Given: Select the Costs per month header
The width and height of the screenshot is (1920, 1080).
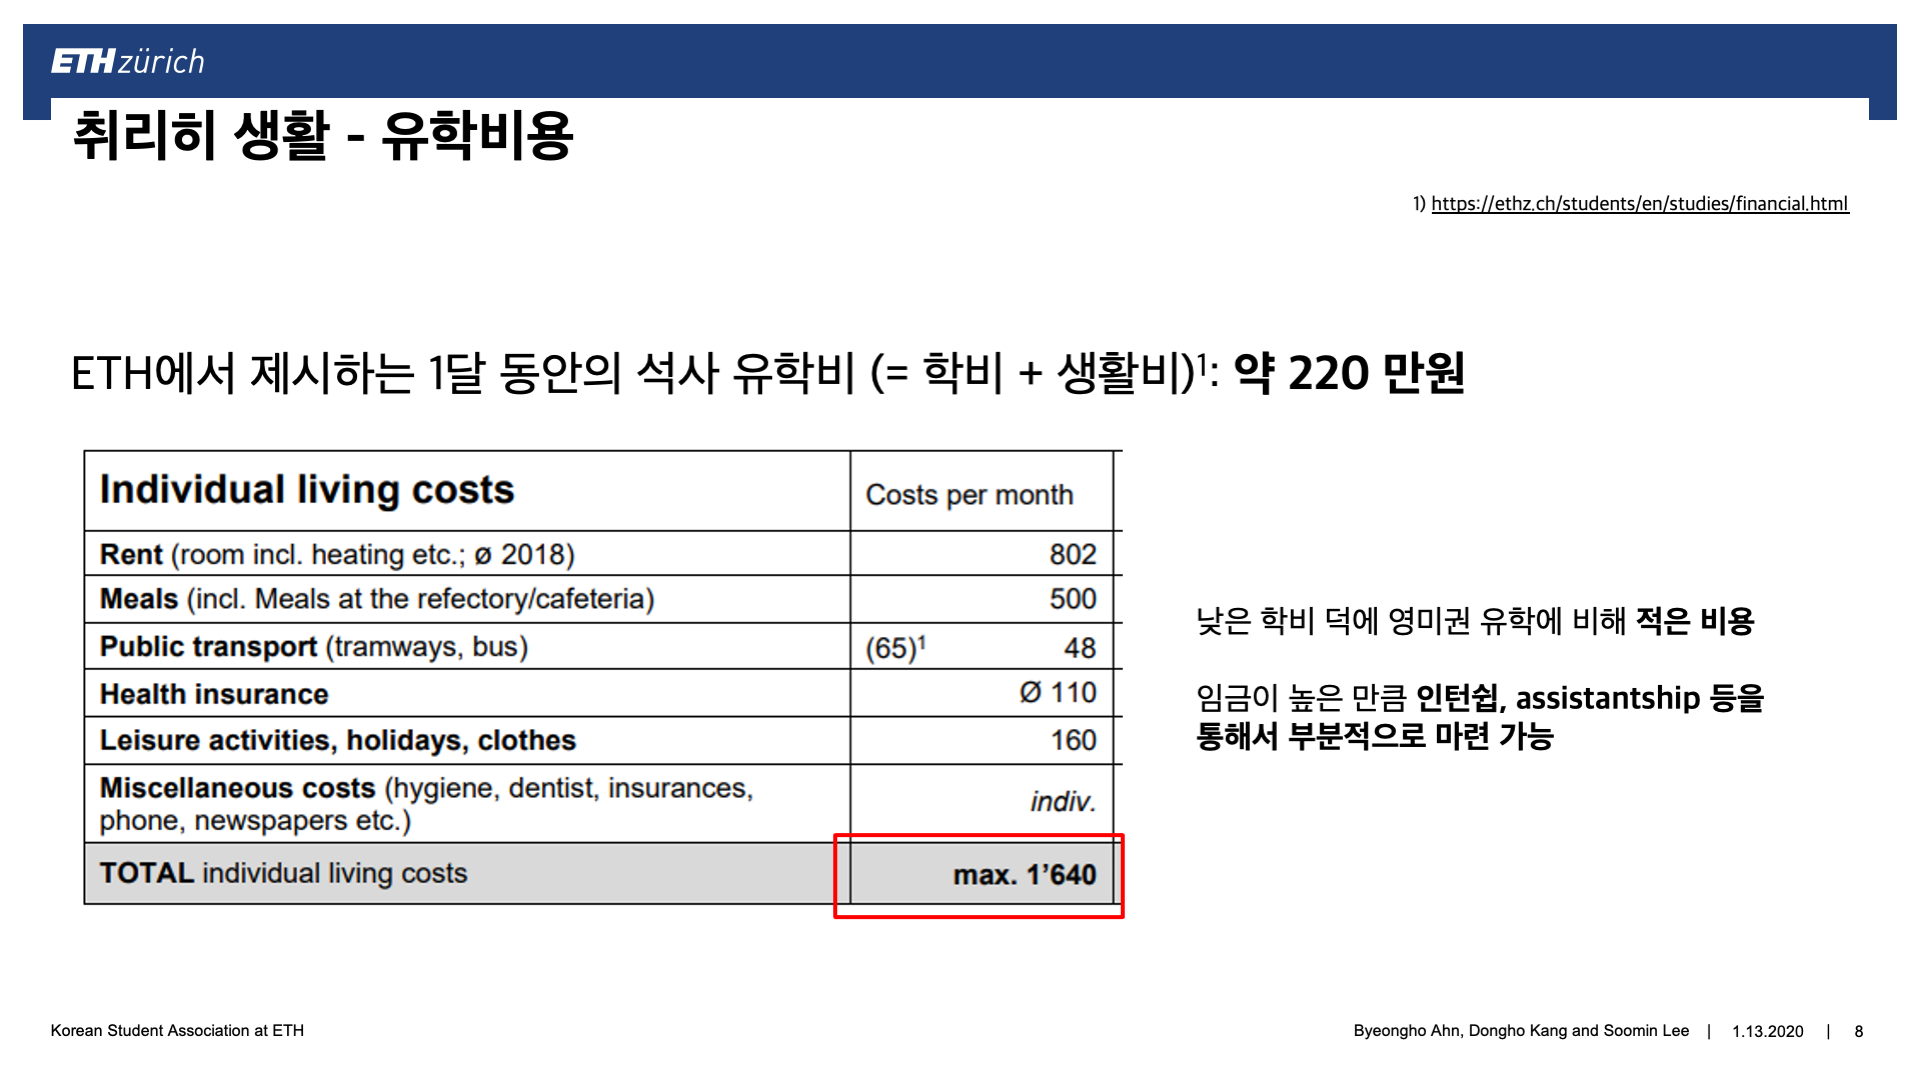Looking at the screenshot, I should click(969, 495).
